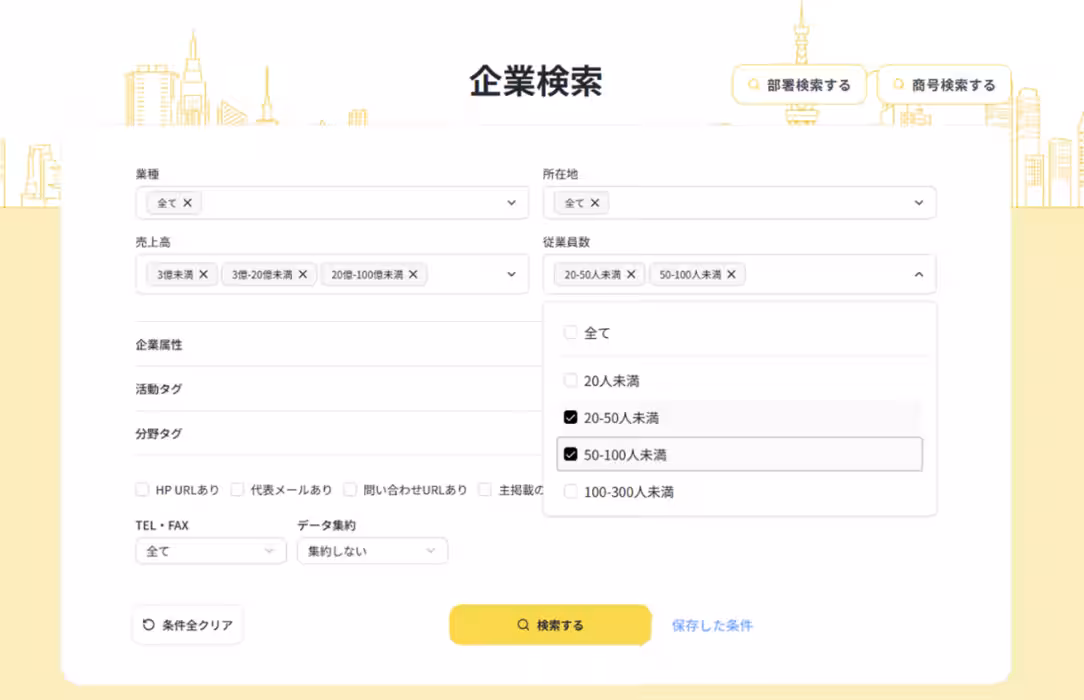Viewport: 1084px width, 700px height.
Task: Open the データ集約 dropdown showing 集約しない
Action: click(372, 551)
